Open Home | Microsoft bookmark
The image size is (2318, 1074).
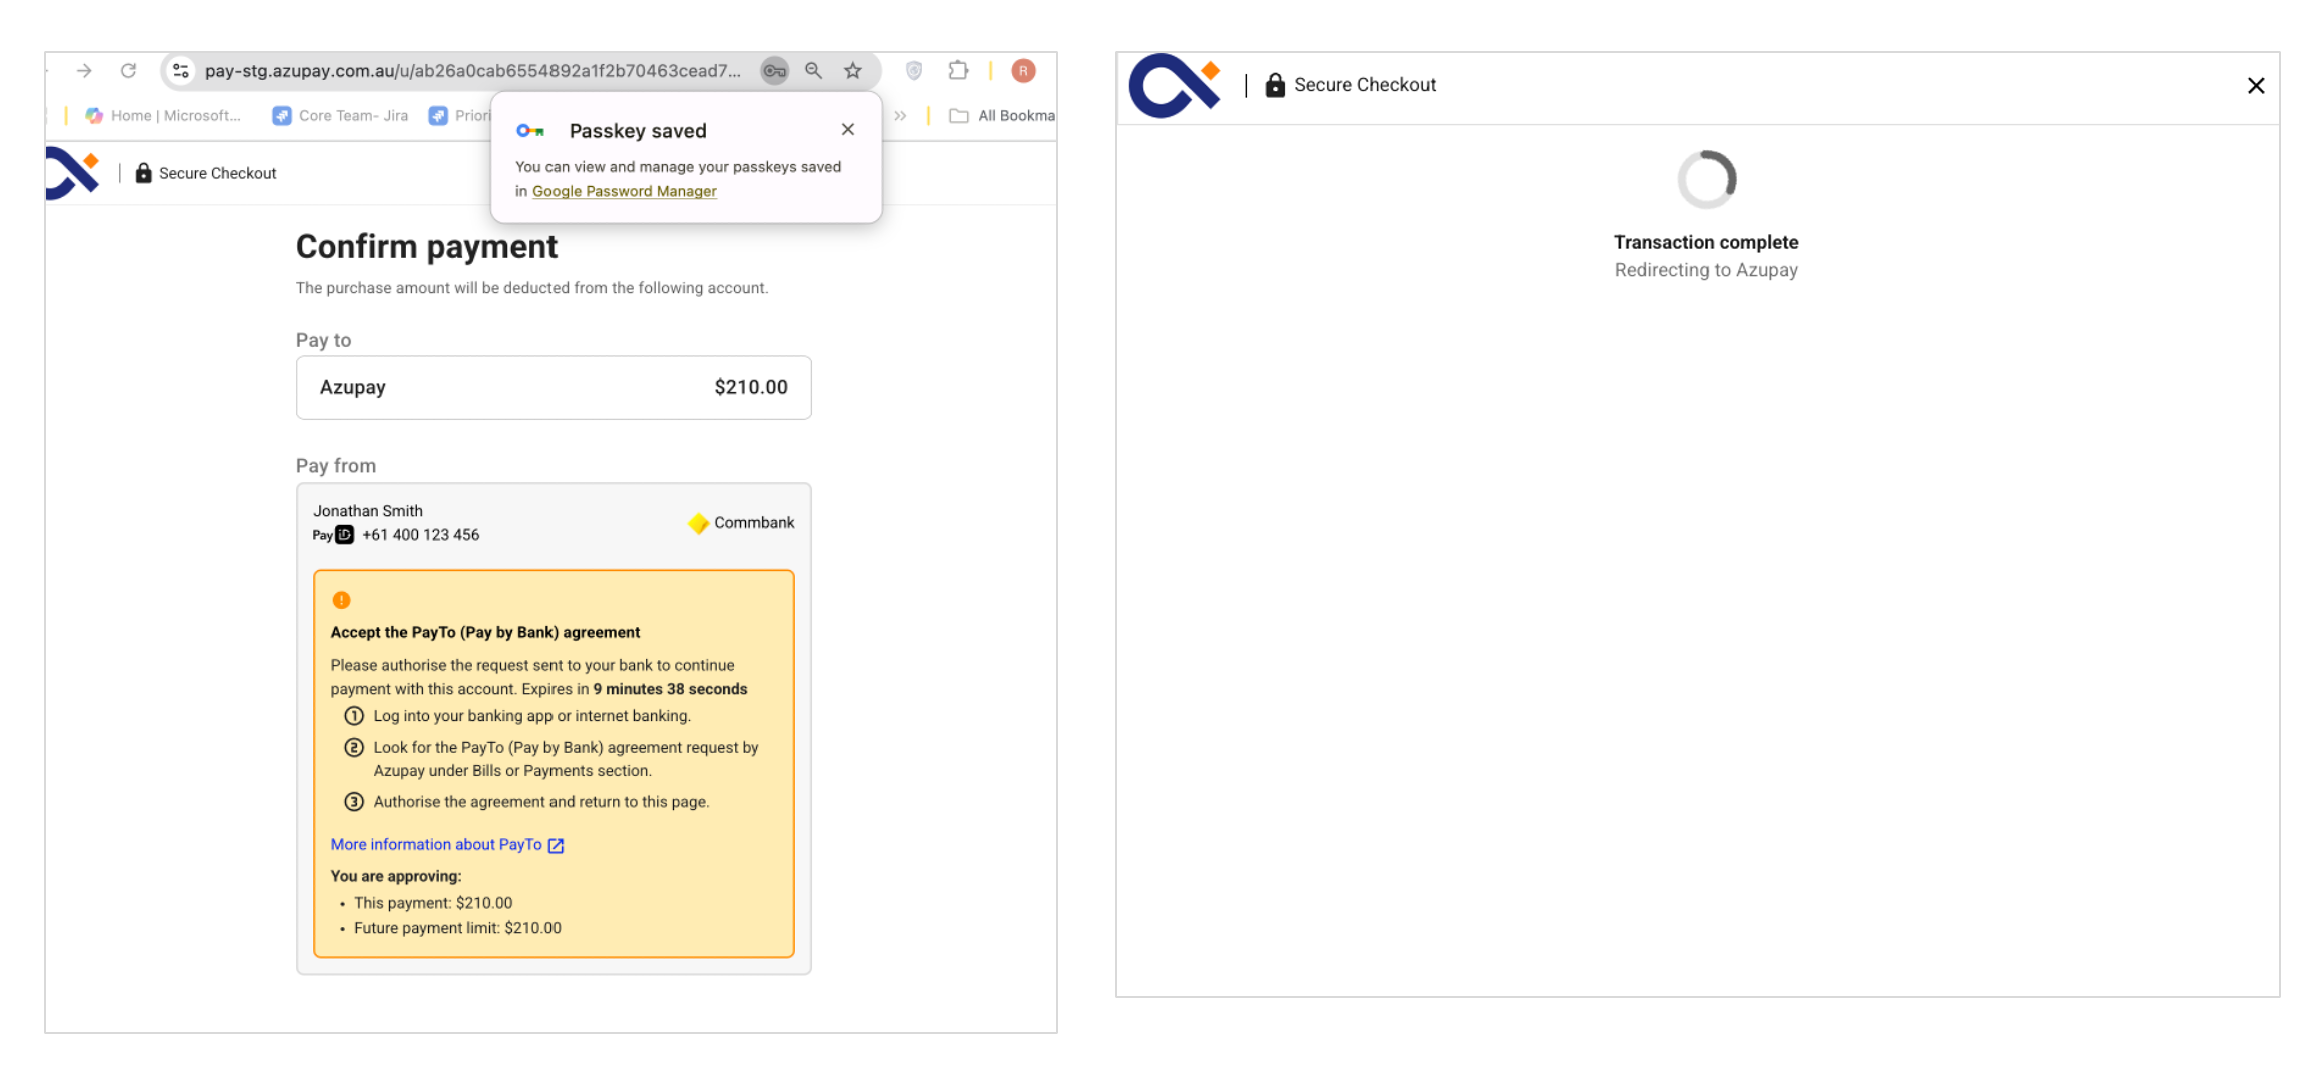point(164,116)
